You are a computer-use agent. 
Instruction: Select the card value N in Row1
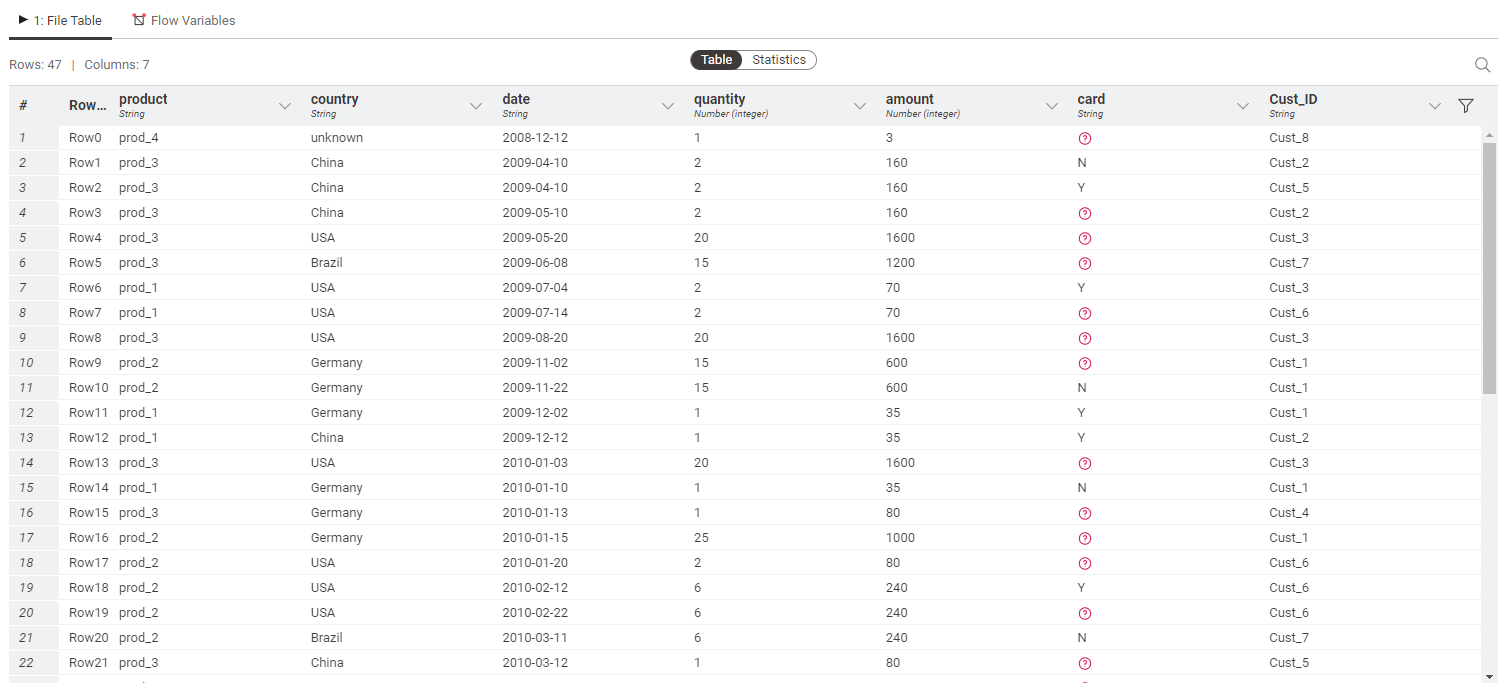[x=1082, y=163]
